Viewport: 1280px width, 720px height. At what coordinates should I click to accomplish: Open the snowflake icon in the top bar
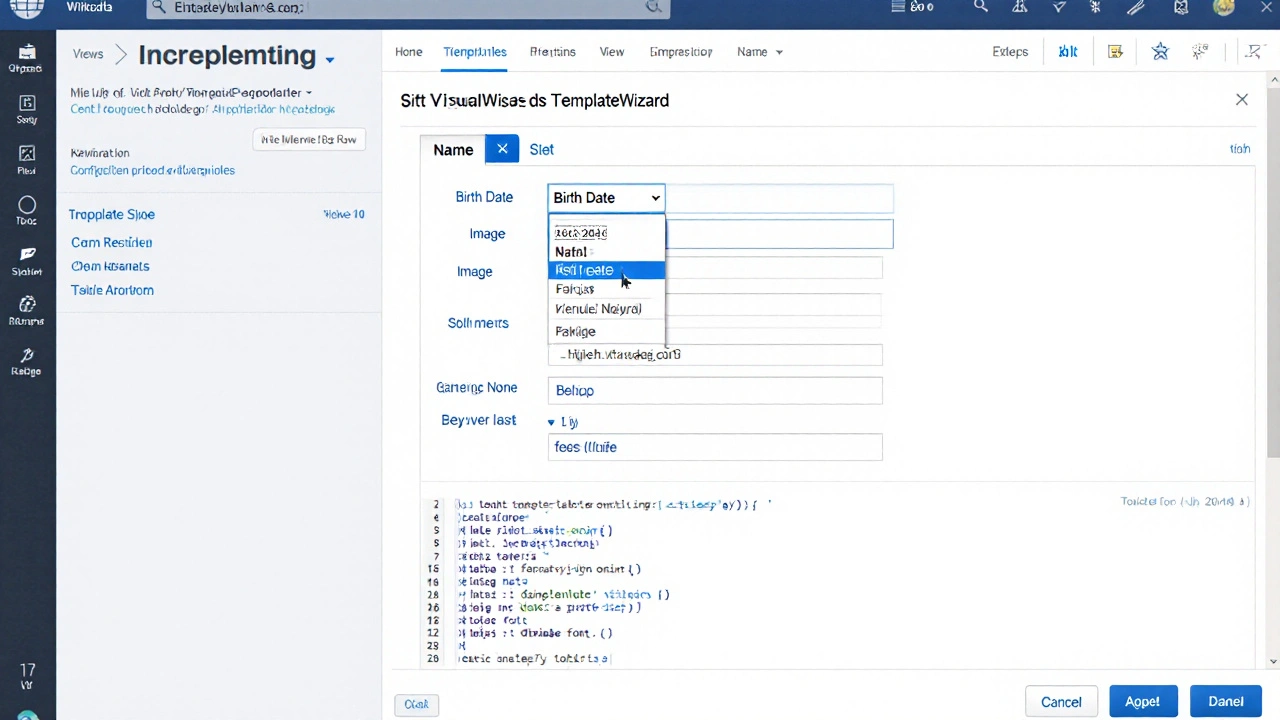click(1095, 7)
